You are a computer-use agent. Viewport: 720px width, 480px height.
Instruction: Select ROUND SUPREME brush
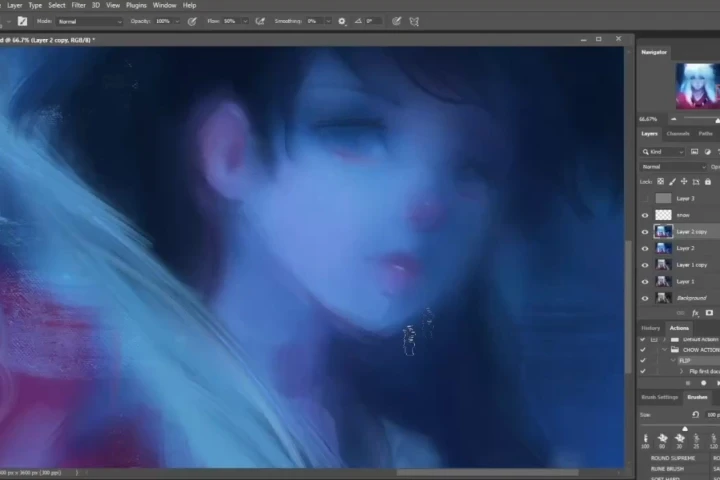673,458
